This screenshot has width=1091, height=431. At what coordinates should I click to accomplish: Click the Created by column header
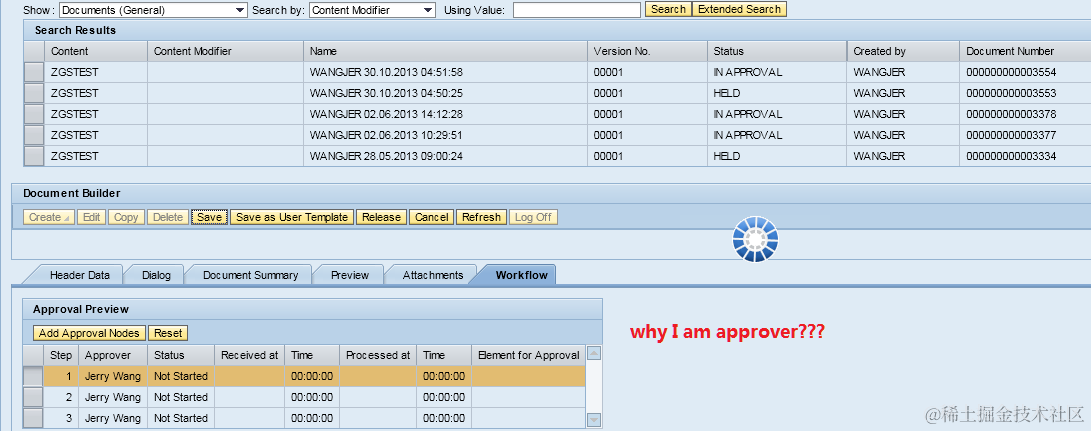click(903, 51)
